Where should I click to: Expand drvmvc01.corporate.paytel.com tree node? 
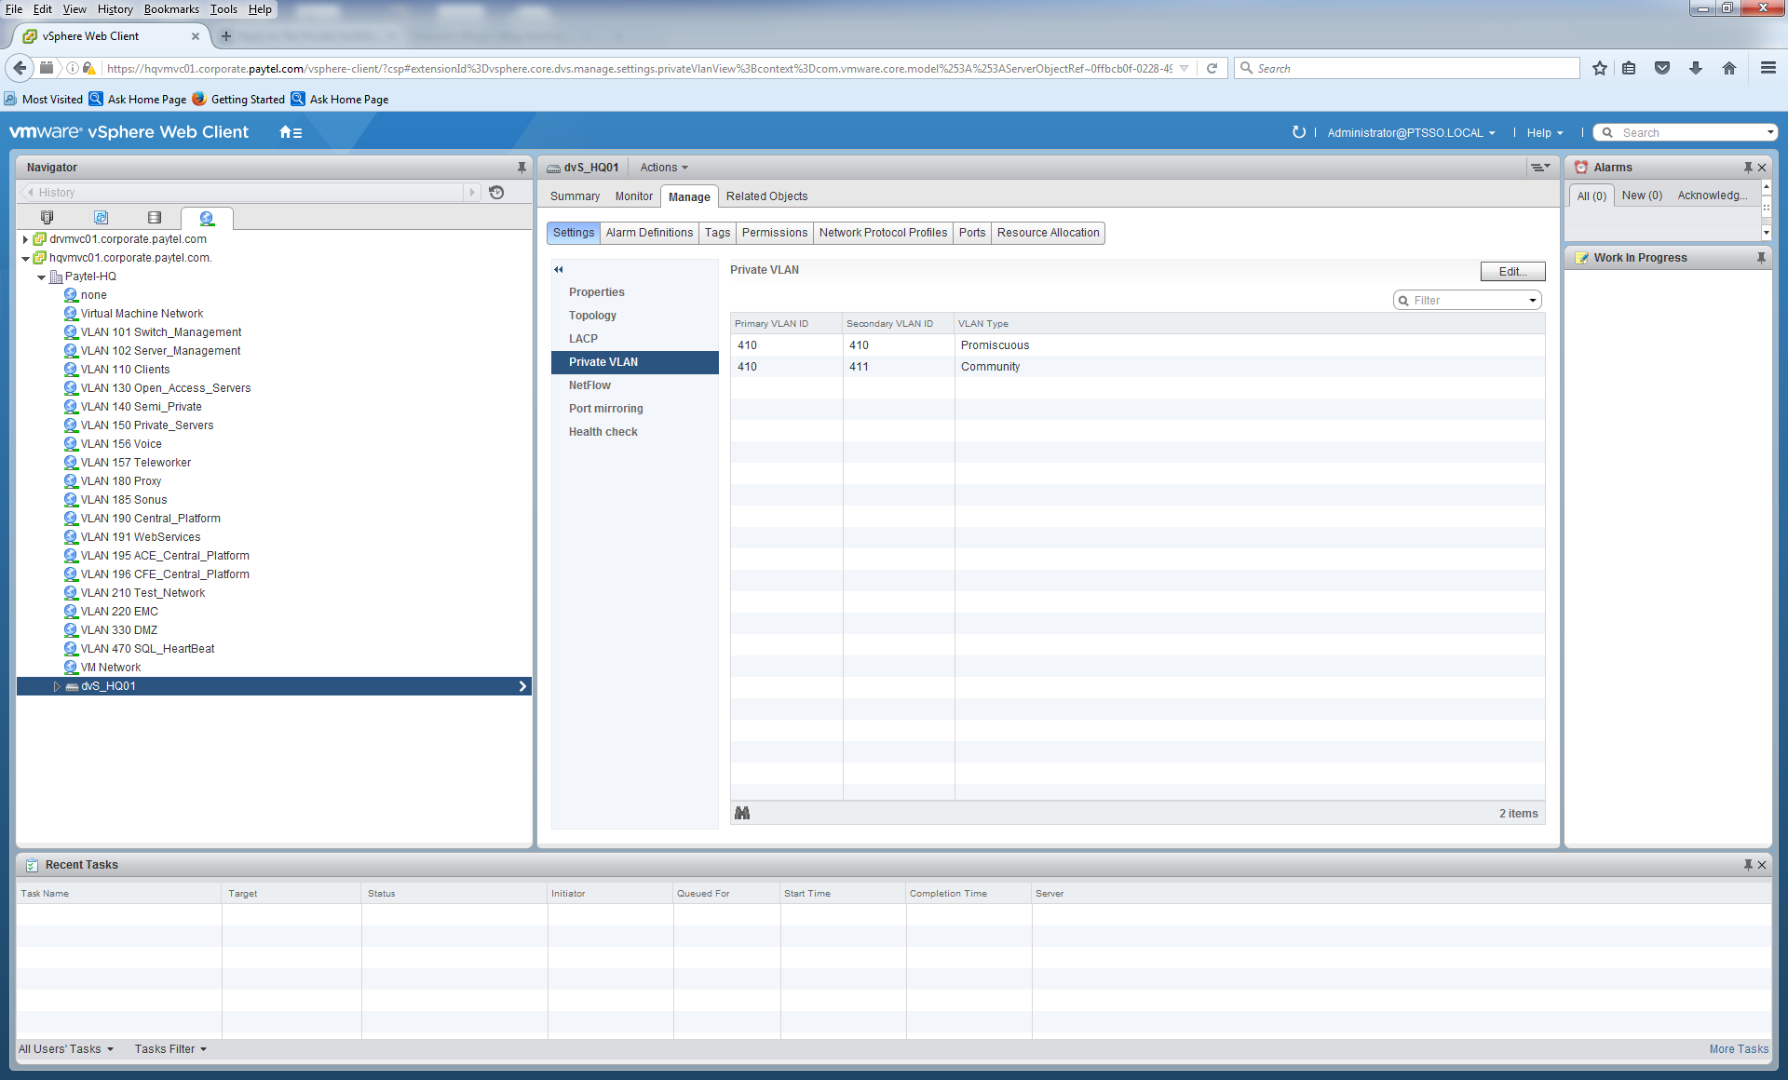pyautogui.click(x=25, y=239)
